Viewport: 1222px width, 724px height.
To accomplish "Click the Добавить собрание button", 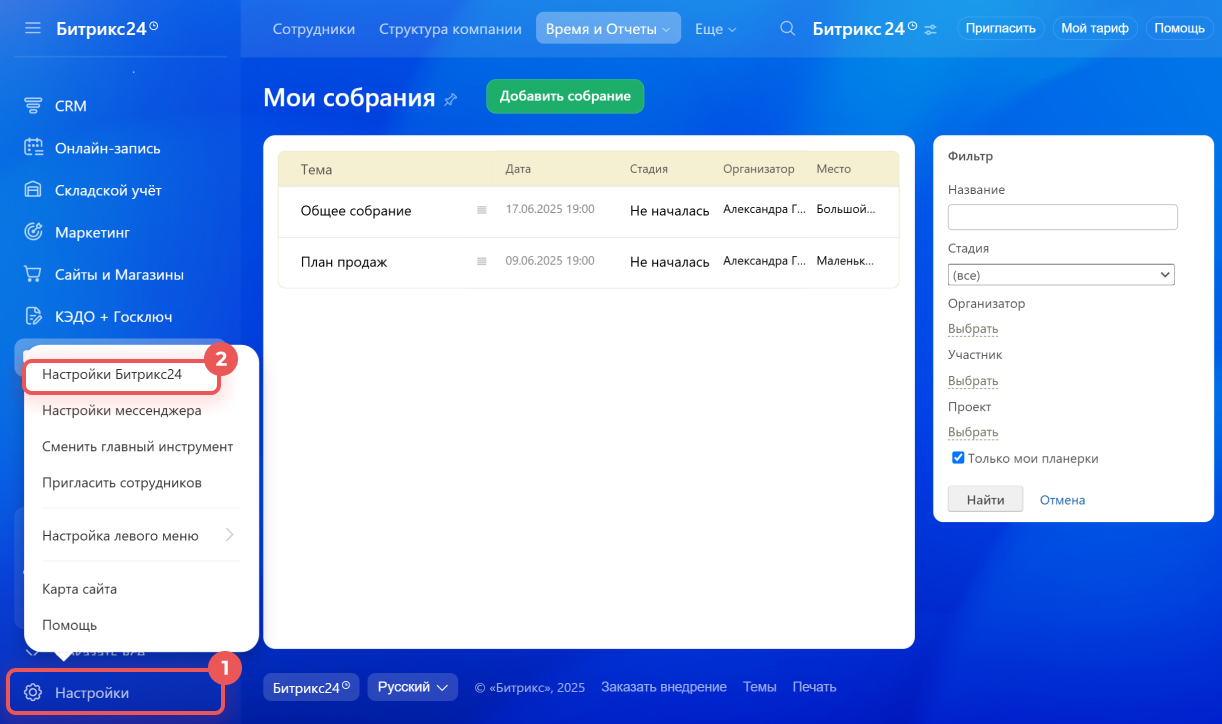I will point(565,96).
